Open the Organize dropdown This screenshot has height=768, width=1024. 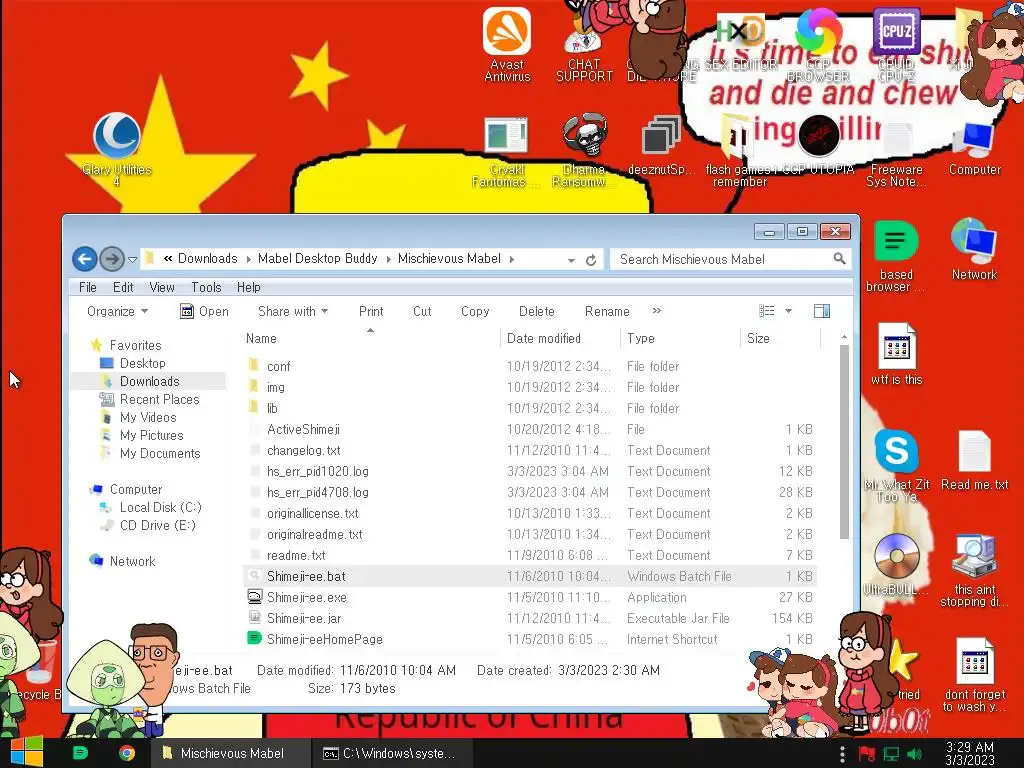pos(118,312)
